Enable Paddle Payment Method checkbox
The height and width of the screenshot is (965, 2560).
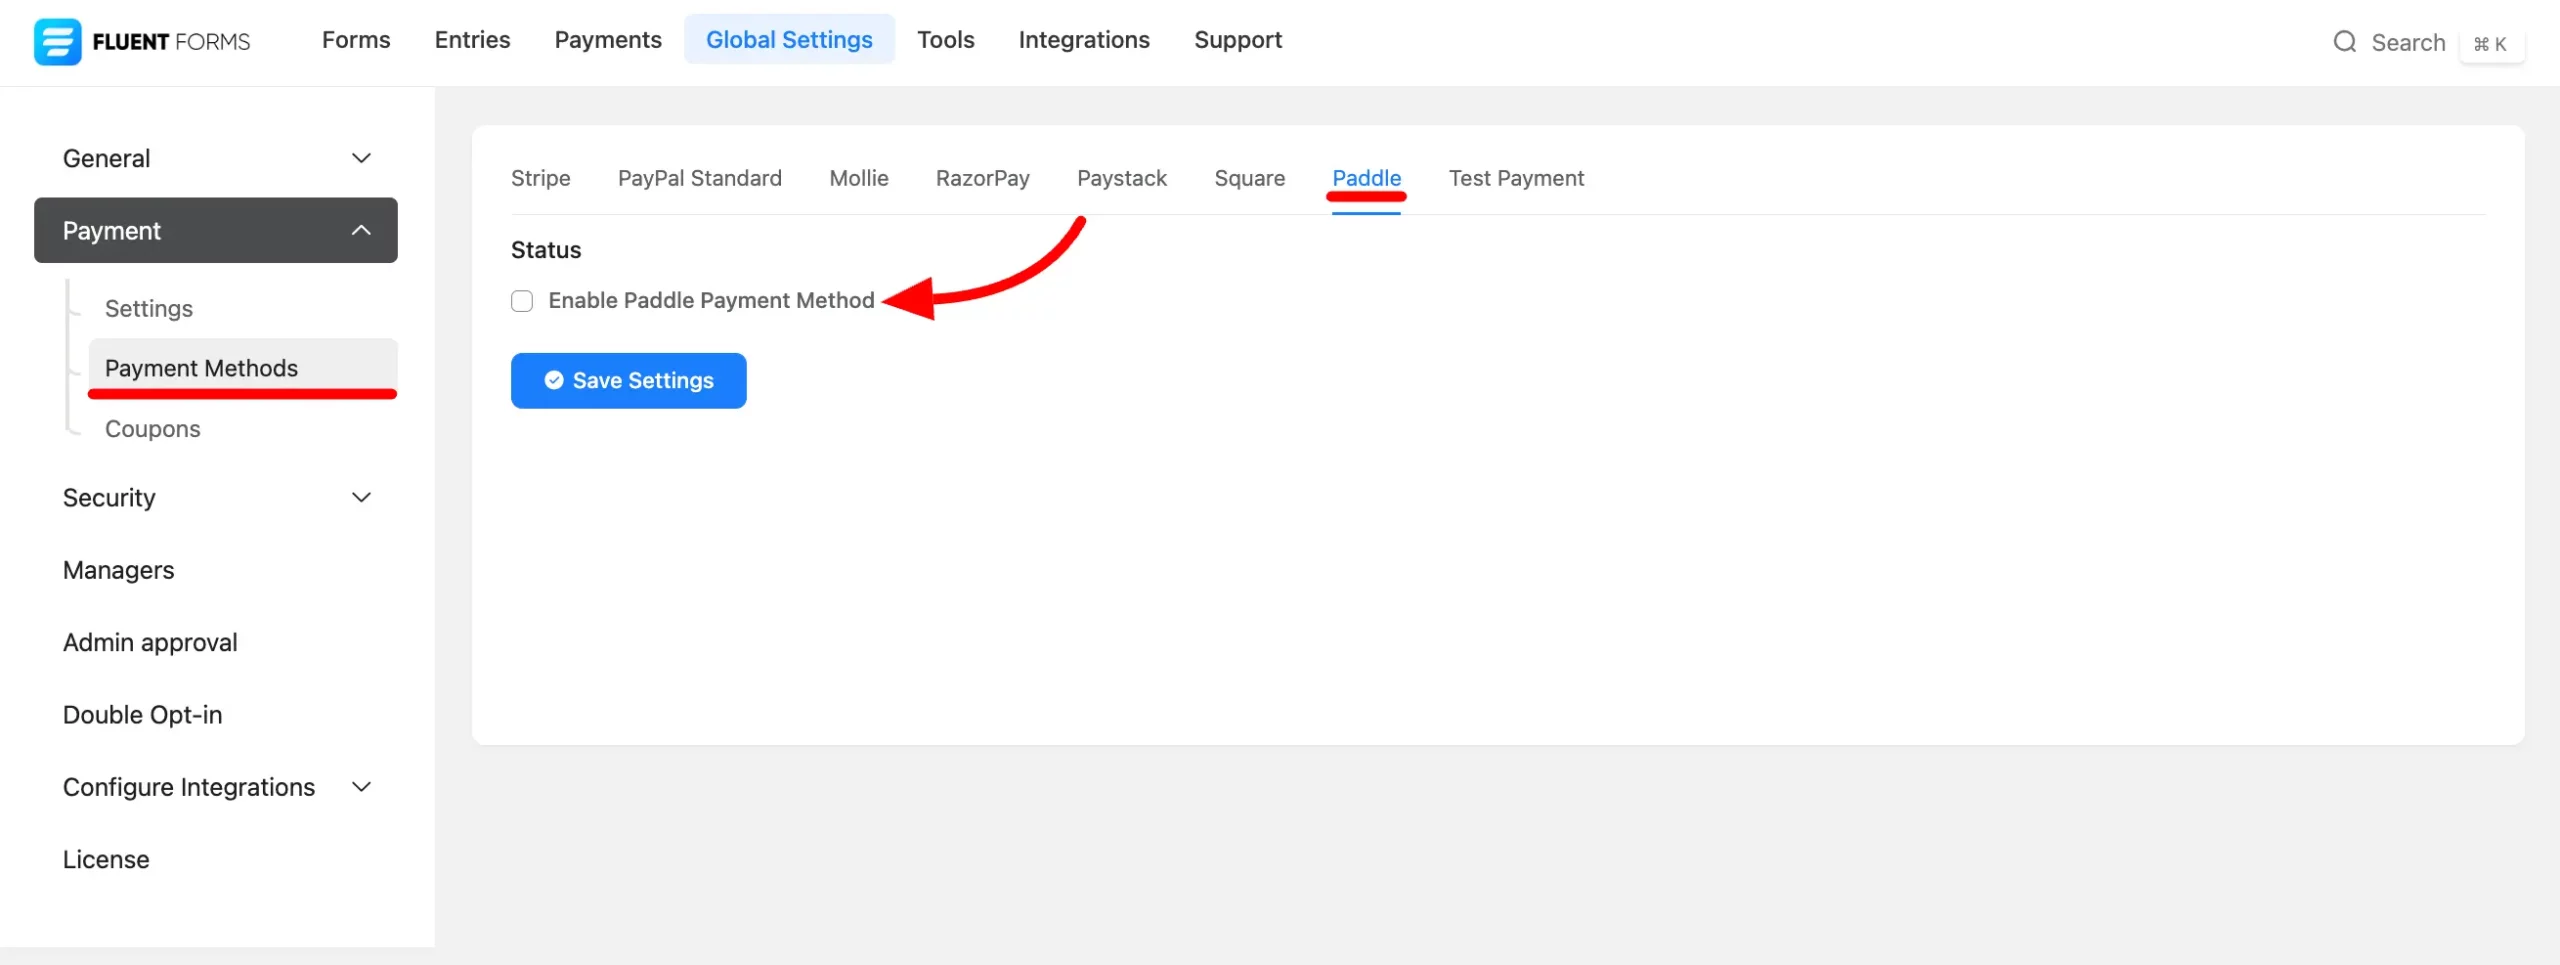(522, 301)
